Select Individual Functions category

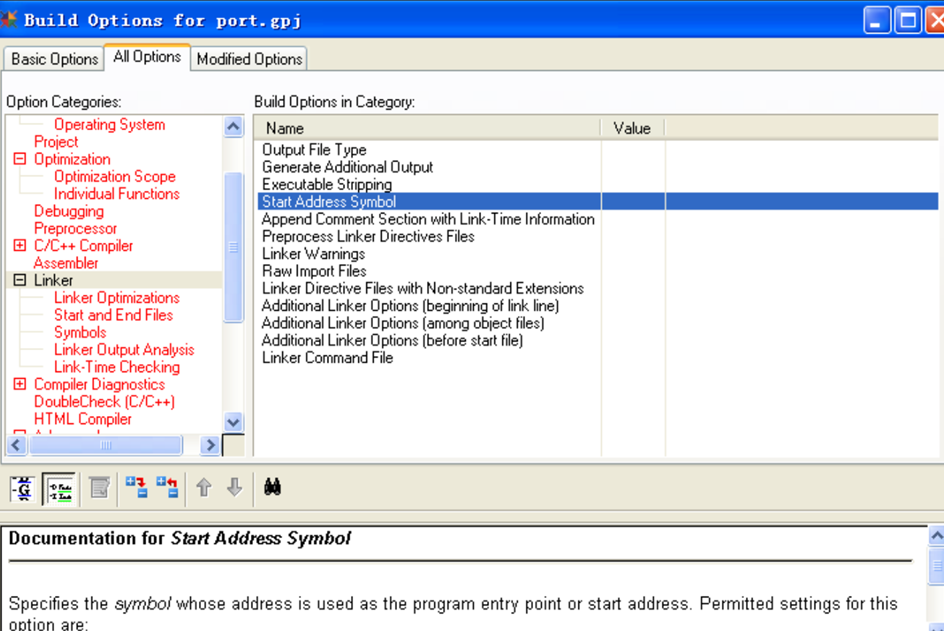pyautogui.click(x=117, y=194)
